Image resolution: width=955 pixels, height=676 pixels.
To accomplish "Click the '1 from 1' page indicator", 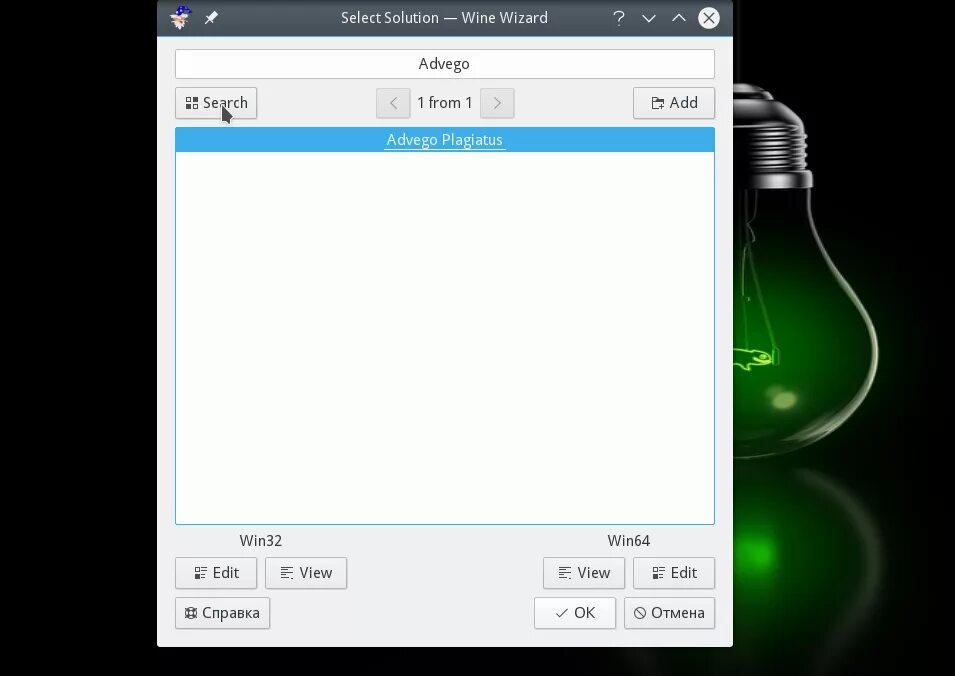I will point(445,103).
